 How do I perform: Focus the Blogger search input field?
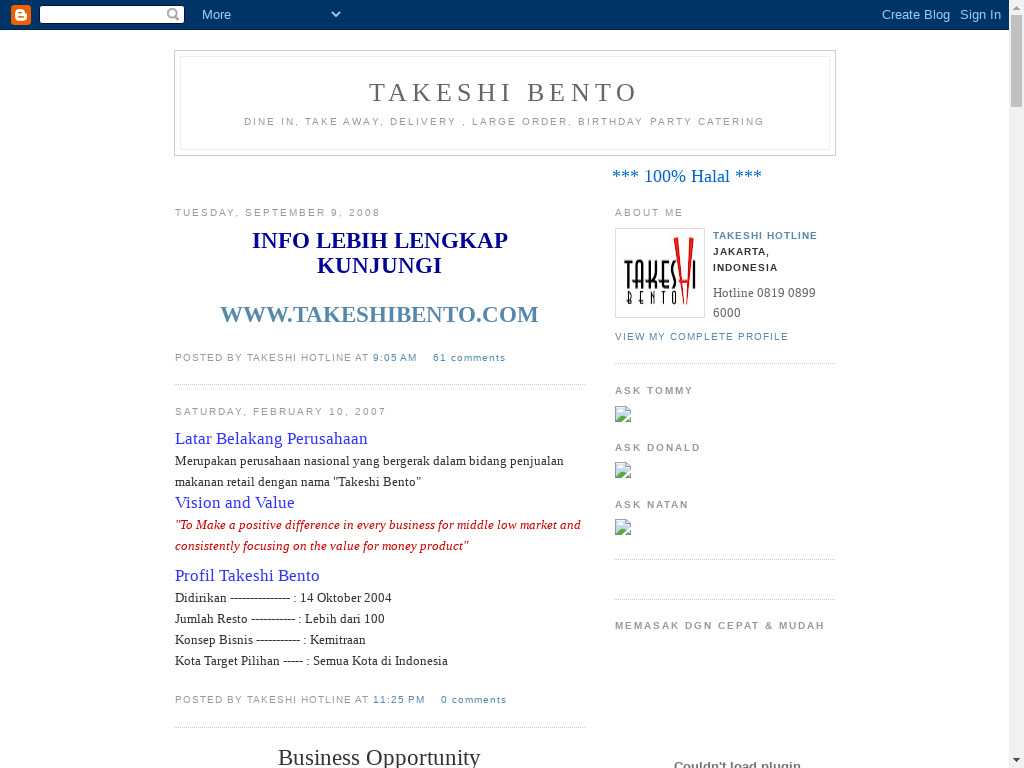[x=103, y=14]
